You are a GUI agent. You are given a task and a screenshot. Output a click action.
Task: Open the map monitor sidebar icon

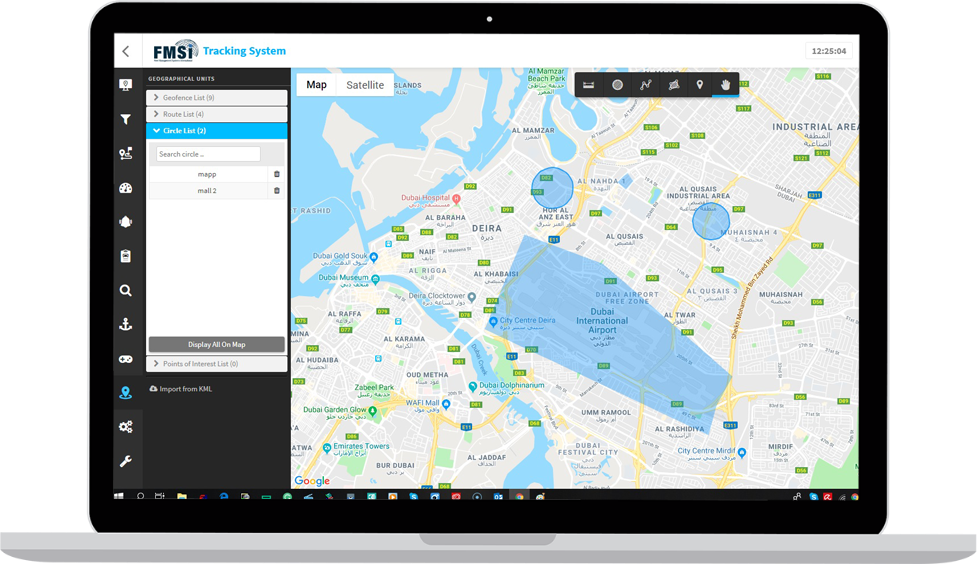click(126, 85)
